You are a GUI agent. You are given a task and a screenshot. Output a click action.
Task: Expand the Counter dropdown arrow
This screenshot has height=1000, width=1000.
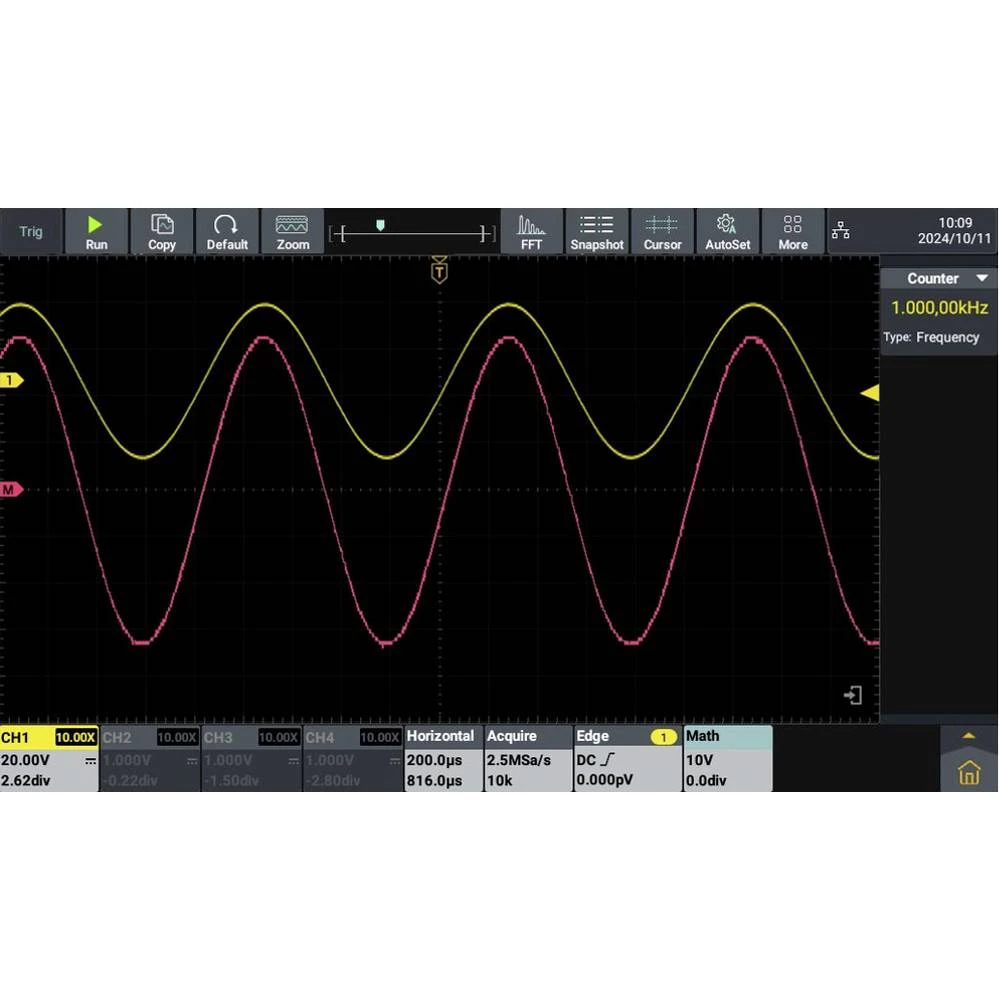point(982,279)
